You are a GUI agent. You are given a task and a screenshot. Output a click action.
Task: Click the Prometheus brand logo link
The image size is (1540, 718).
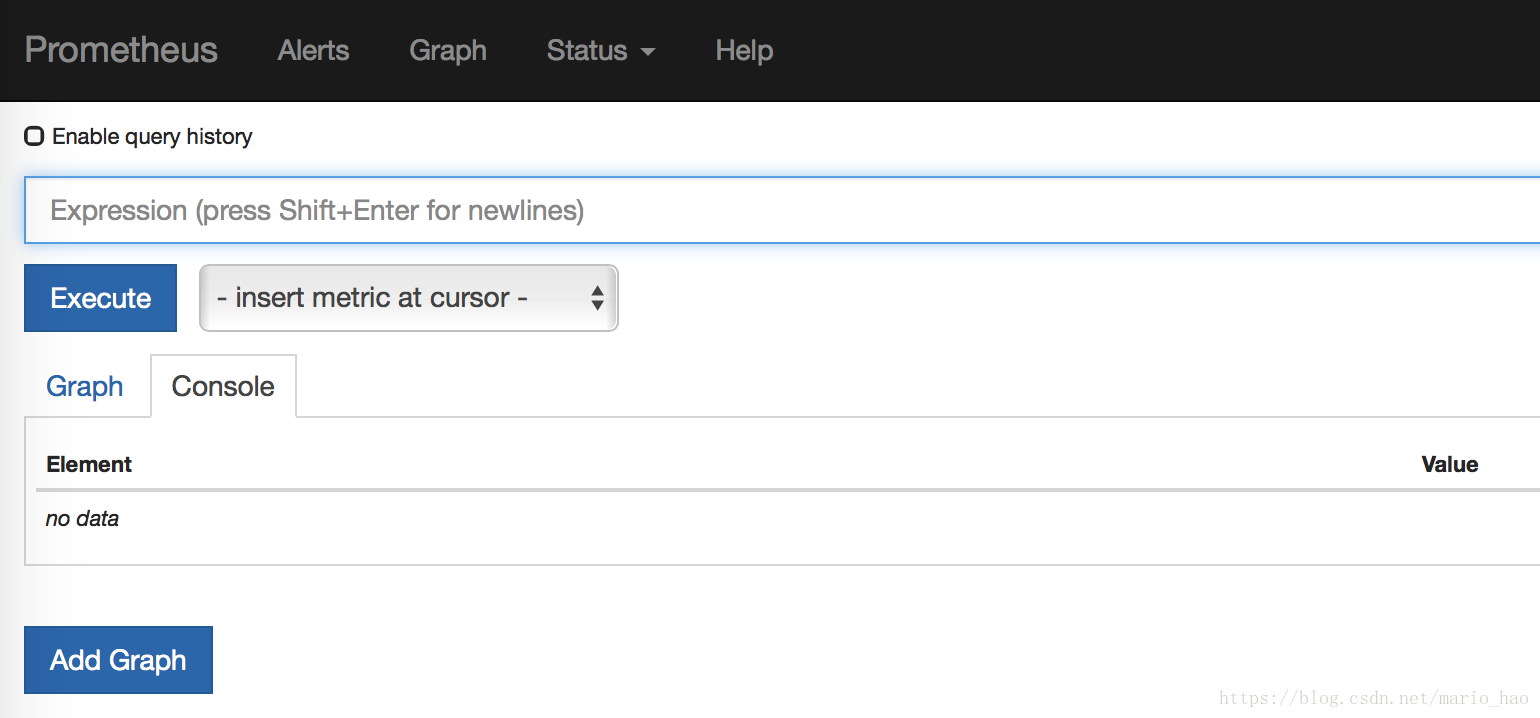click(x=121, y=50)
